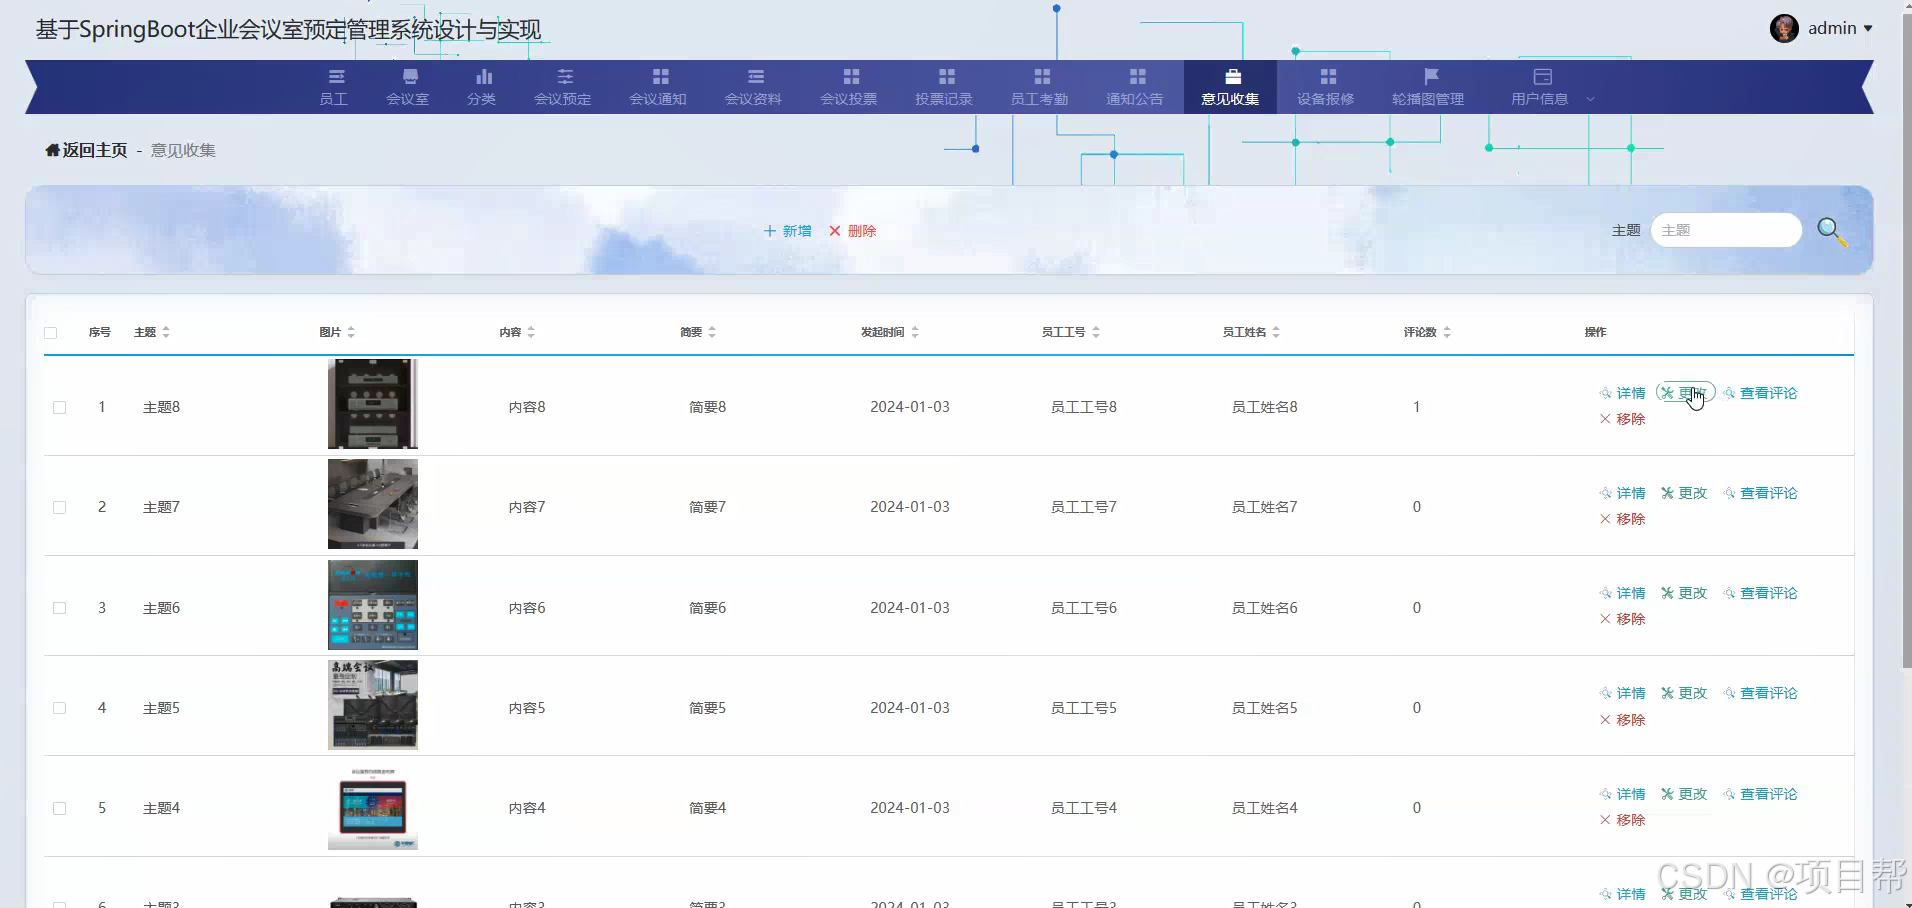This screenshot has width=1912, height=908.
Task: Sort by 主题 column arrows
Action: [x=166, y=332]
